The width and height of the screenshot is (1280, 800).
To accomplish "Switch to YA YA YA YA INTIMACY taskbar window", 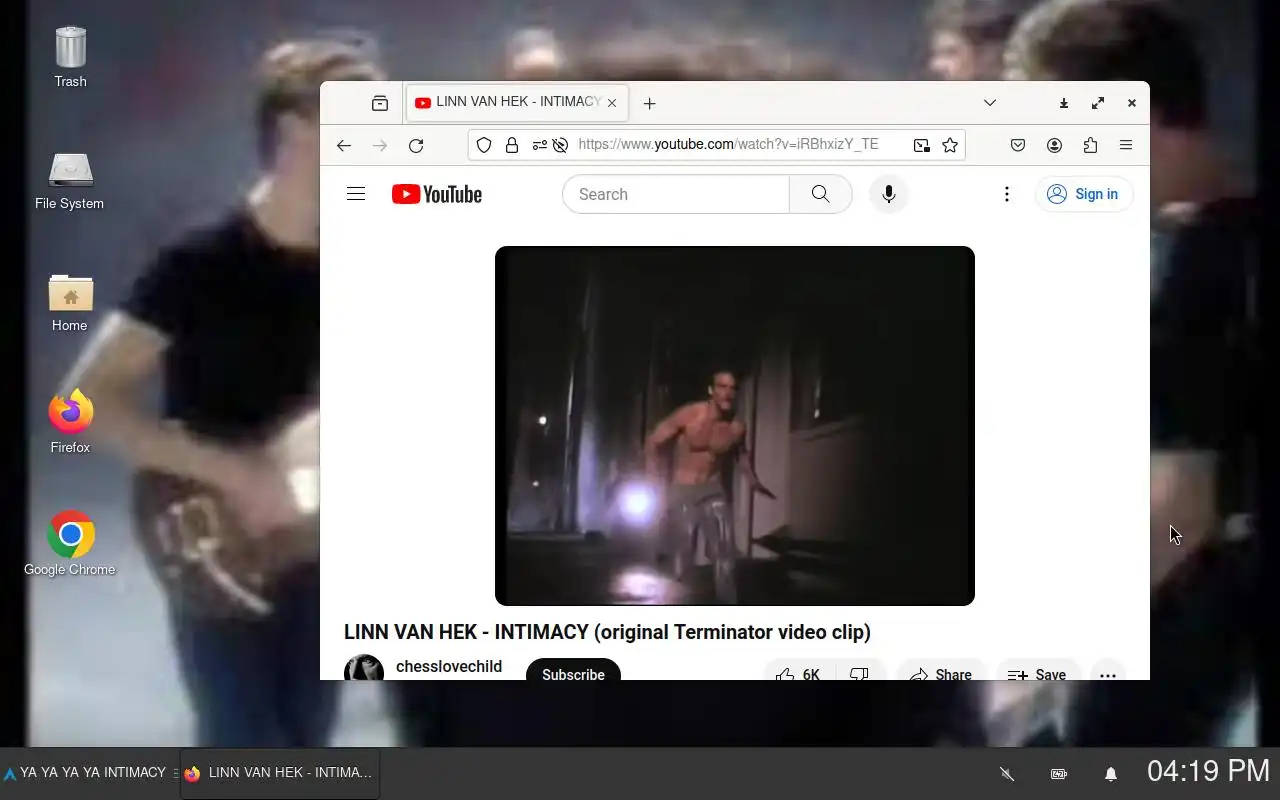I will click(x=90, y=773).
